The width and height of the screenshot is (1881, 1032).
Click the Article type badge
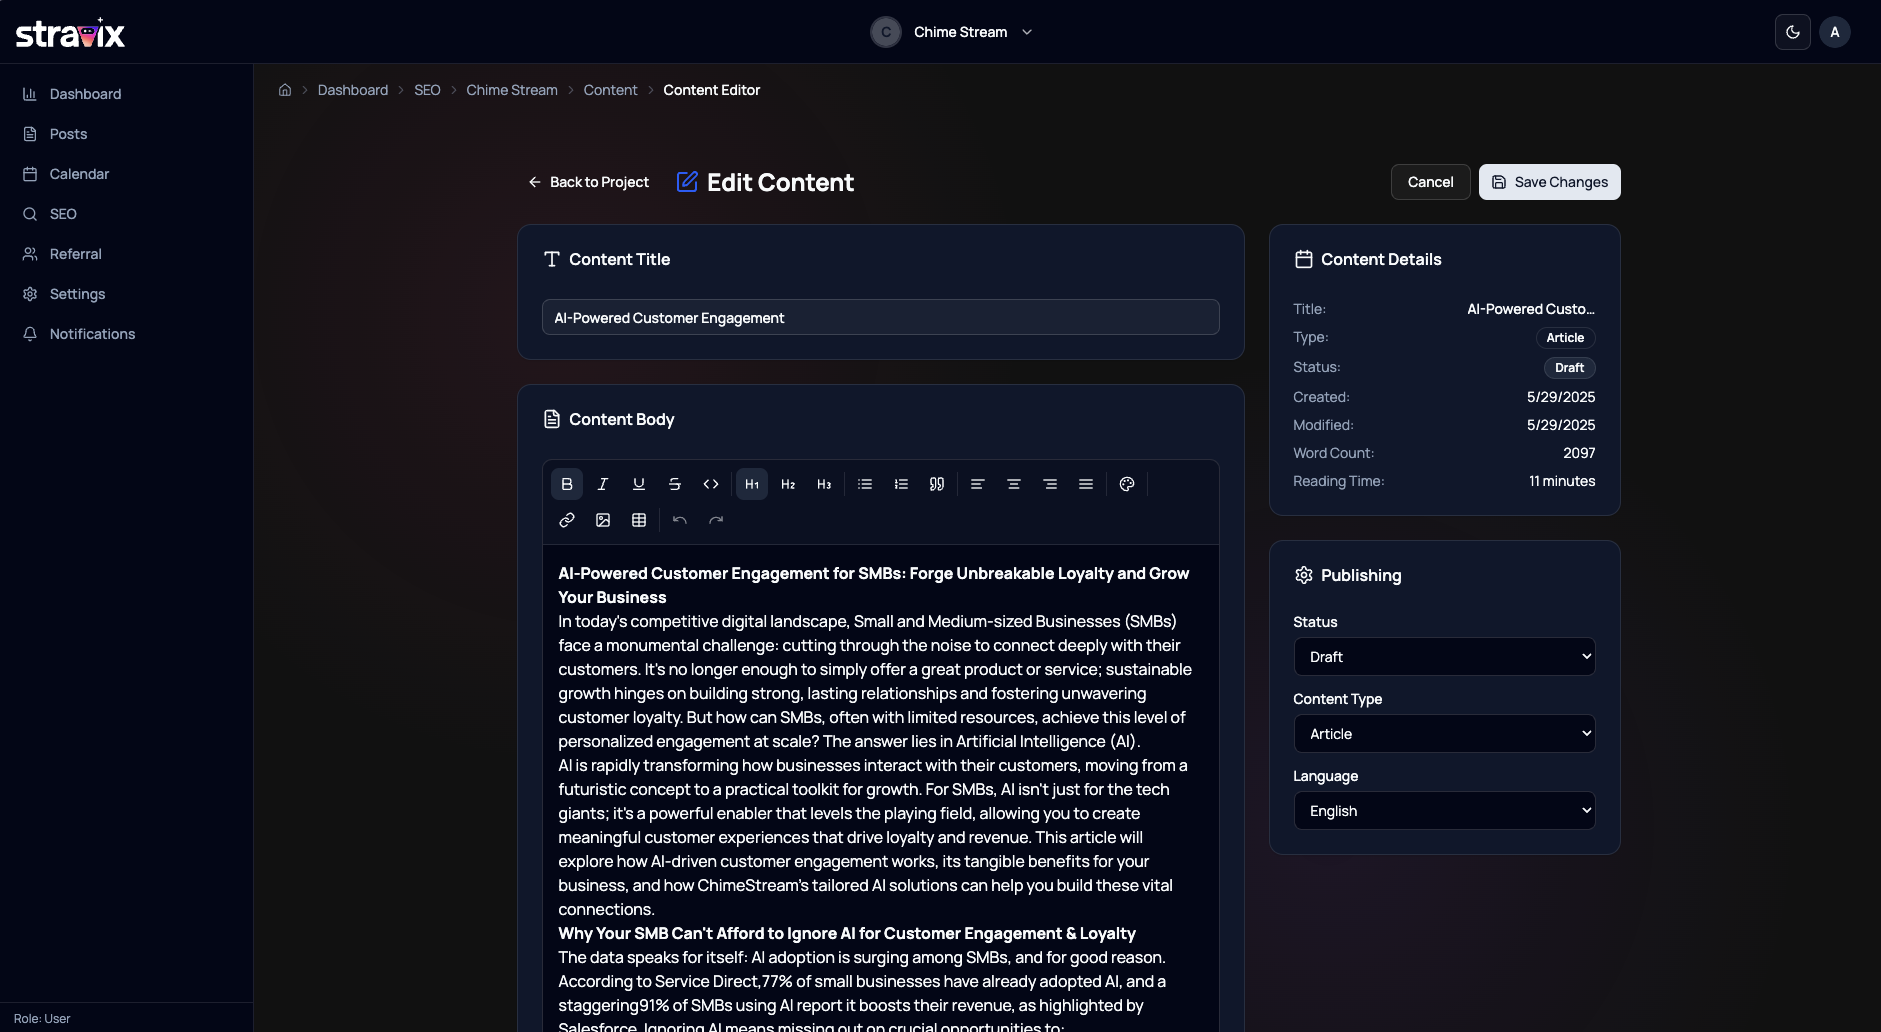1565,338
